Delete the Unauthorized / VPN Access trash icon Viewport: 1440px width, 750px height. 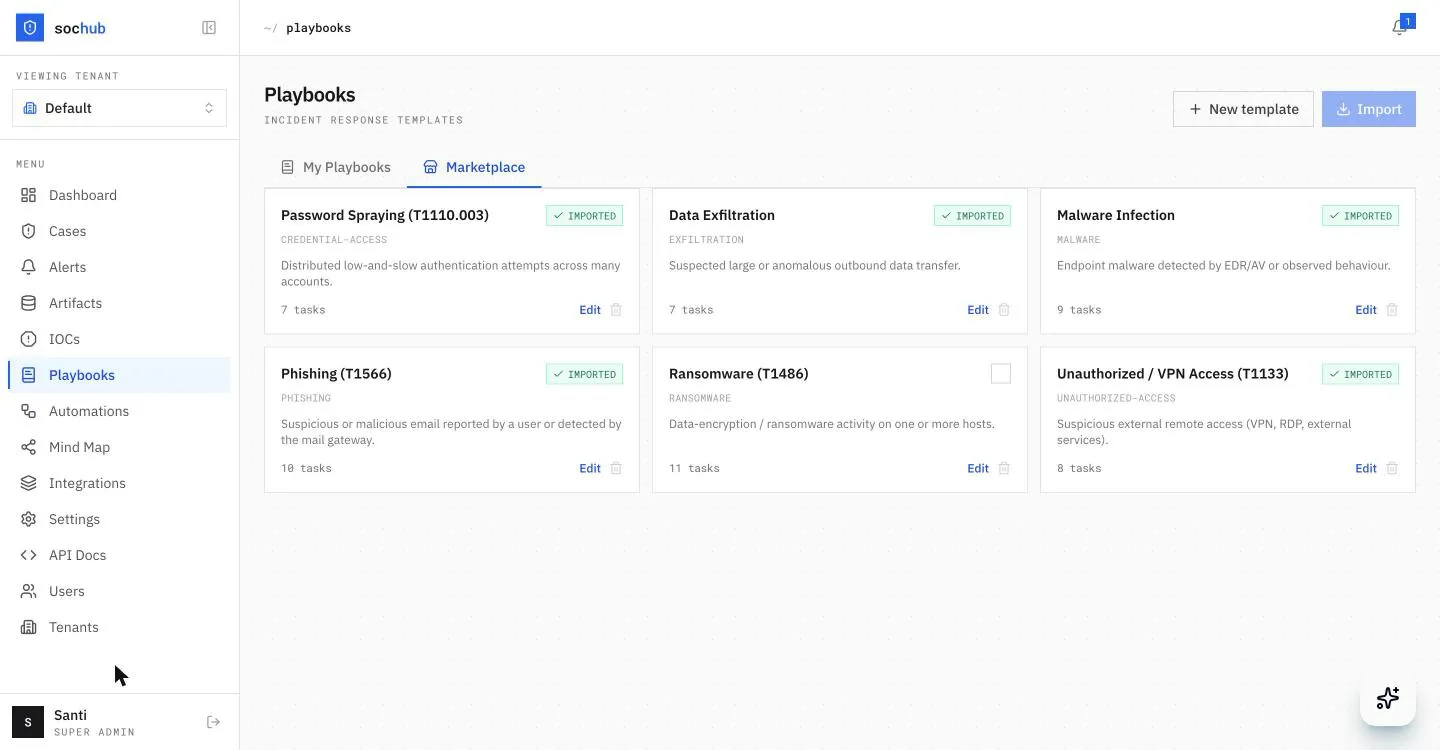(x=1392, y=468)
